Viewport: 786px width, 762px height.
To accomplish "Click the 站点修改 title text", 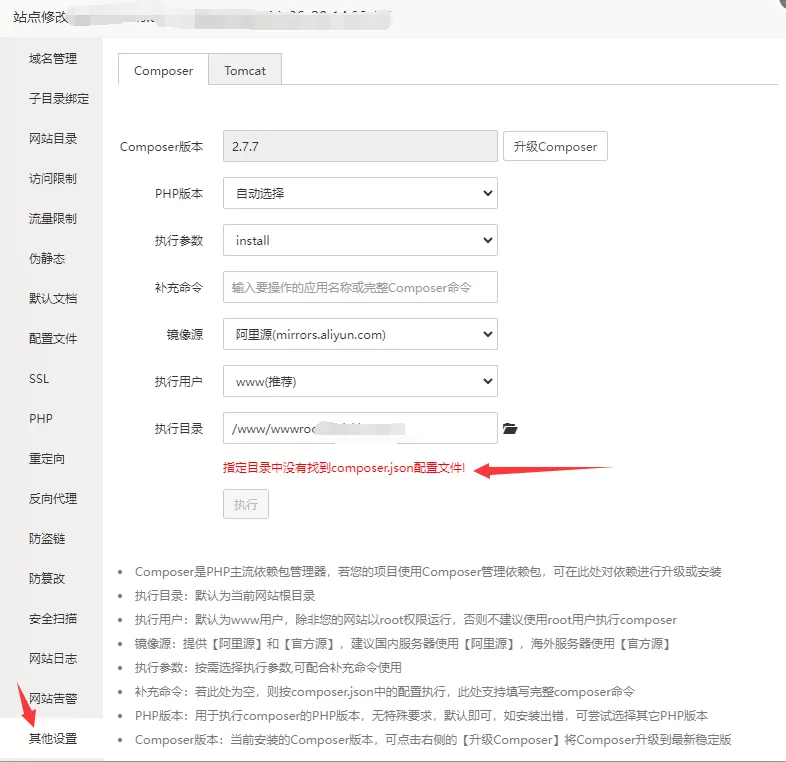I will [40, 17].
